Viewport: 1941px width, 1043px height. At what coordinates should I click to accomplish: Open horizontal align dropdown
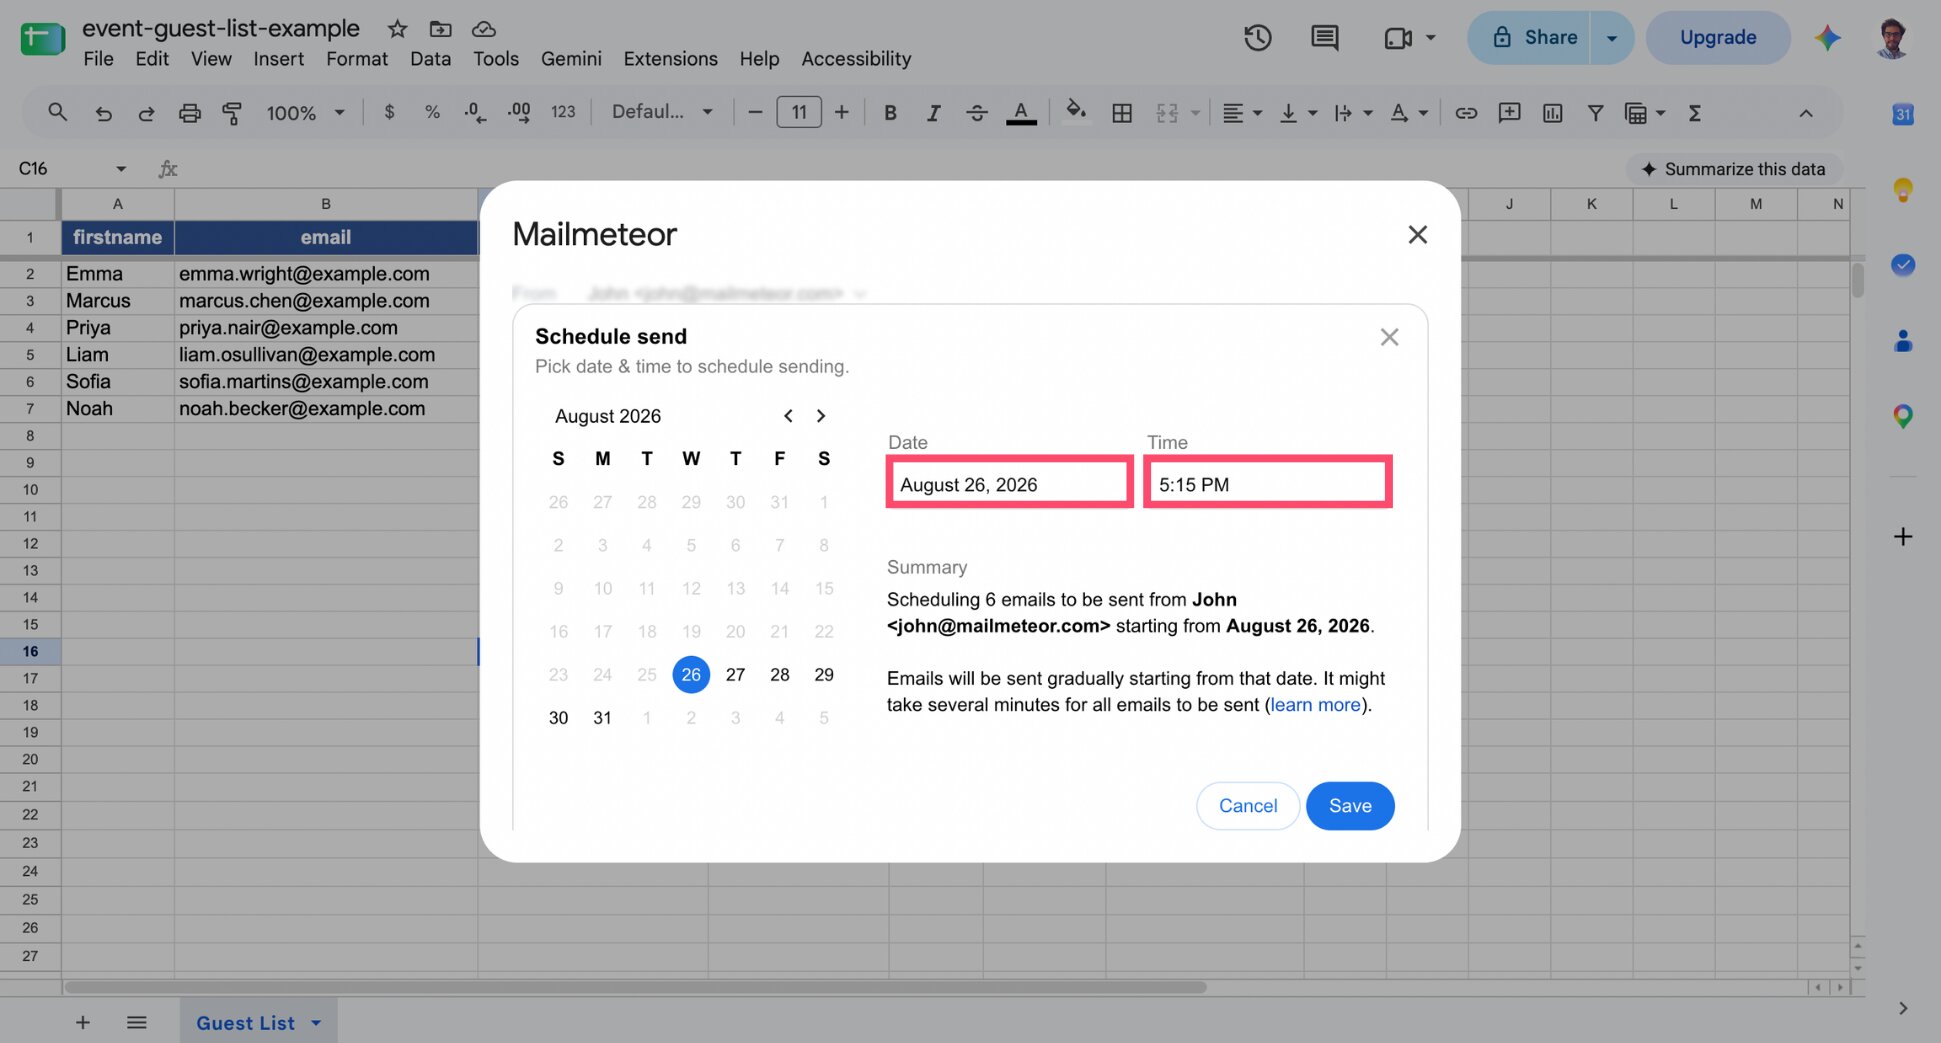(x=1242, y=113)
